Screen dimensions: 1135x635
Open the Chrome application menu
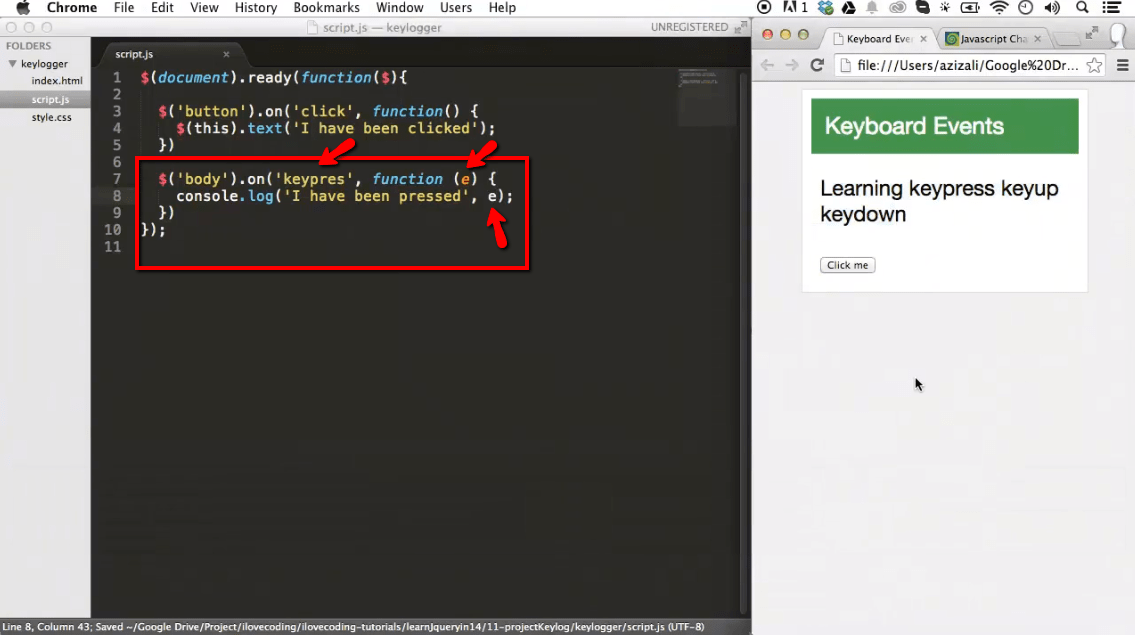coord(72,7)
